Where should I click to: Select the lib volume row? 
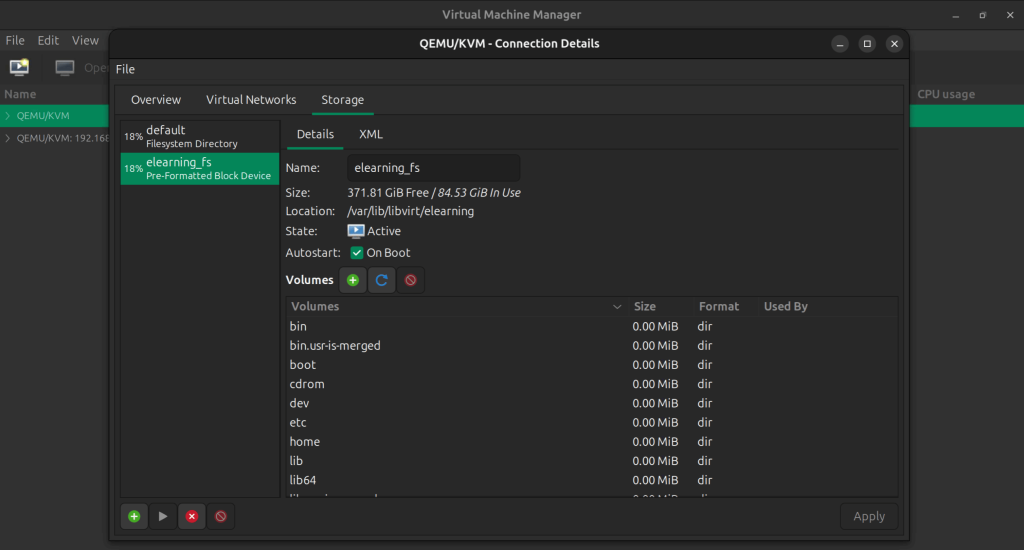pyautogui.click(x=592, y=461)
